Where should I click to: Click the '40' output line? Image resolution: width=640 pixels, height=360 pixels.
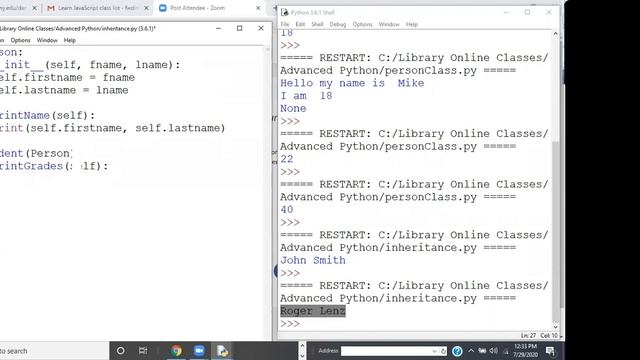point(287,210)
